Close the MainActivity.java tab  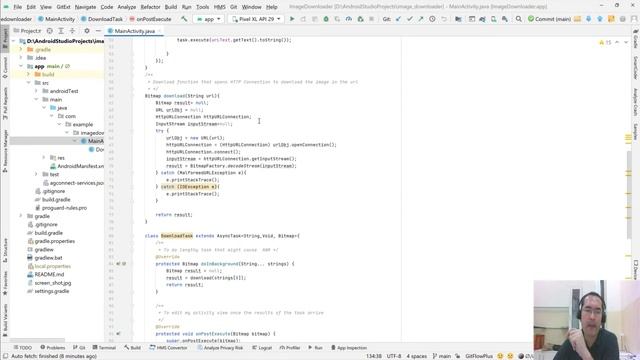159,31
